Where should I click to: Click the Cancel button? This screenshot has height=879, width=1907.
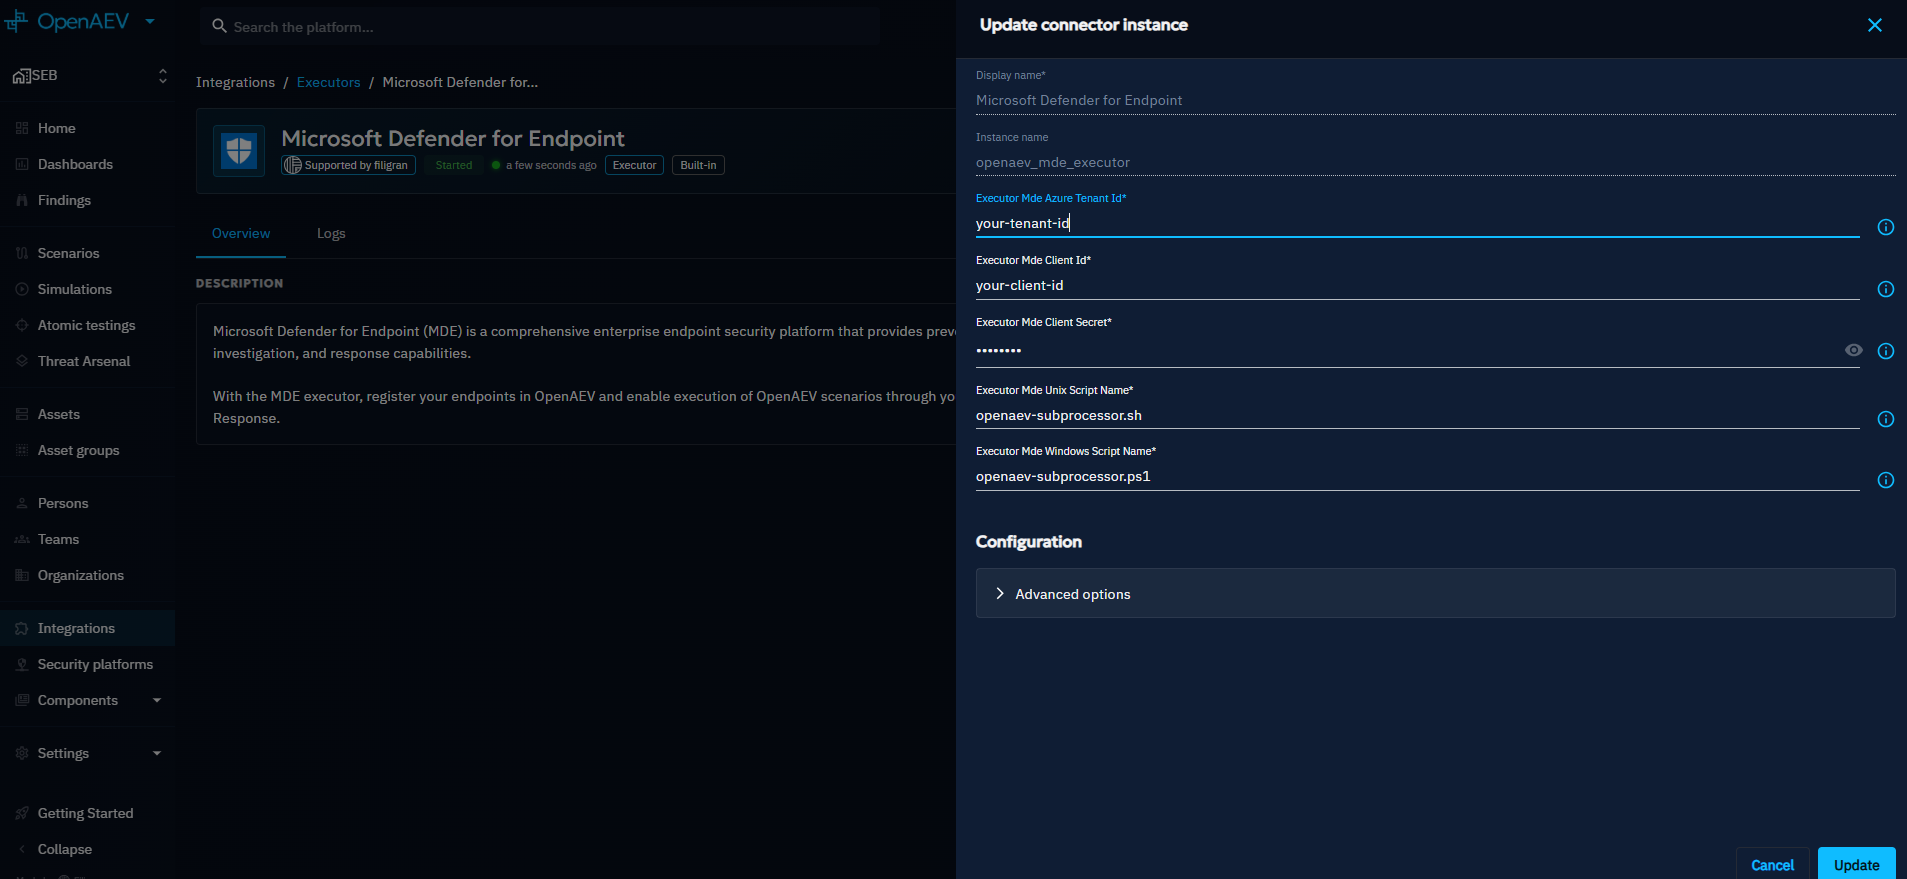(x=1772, y=865)
